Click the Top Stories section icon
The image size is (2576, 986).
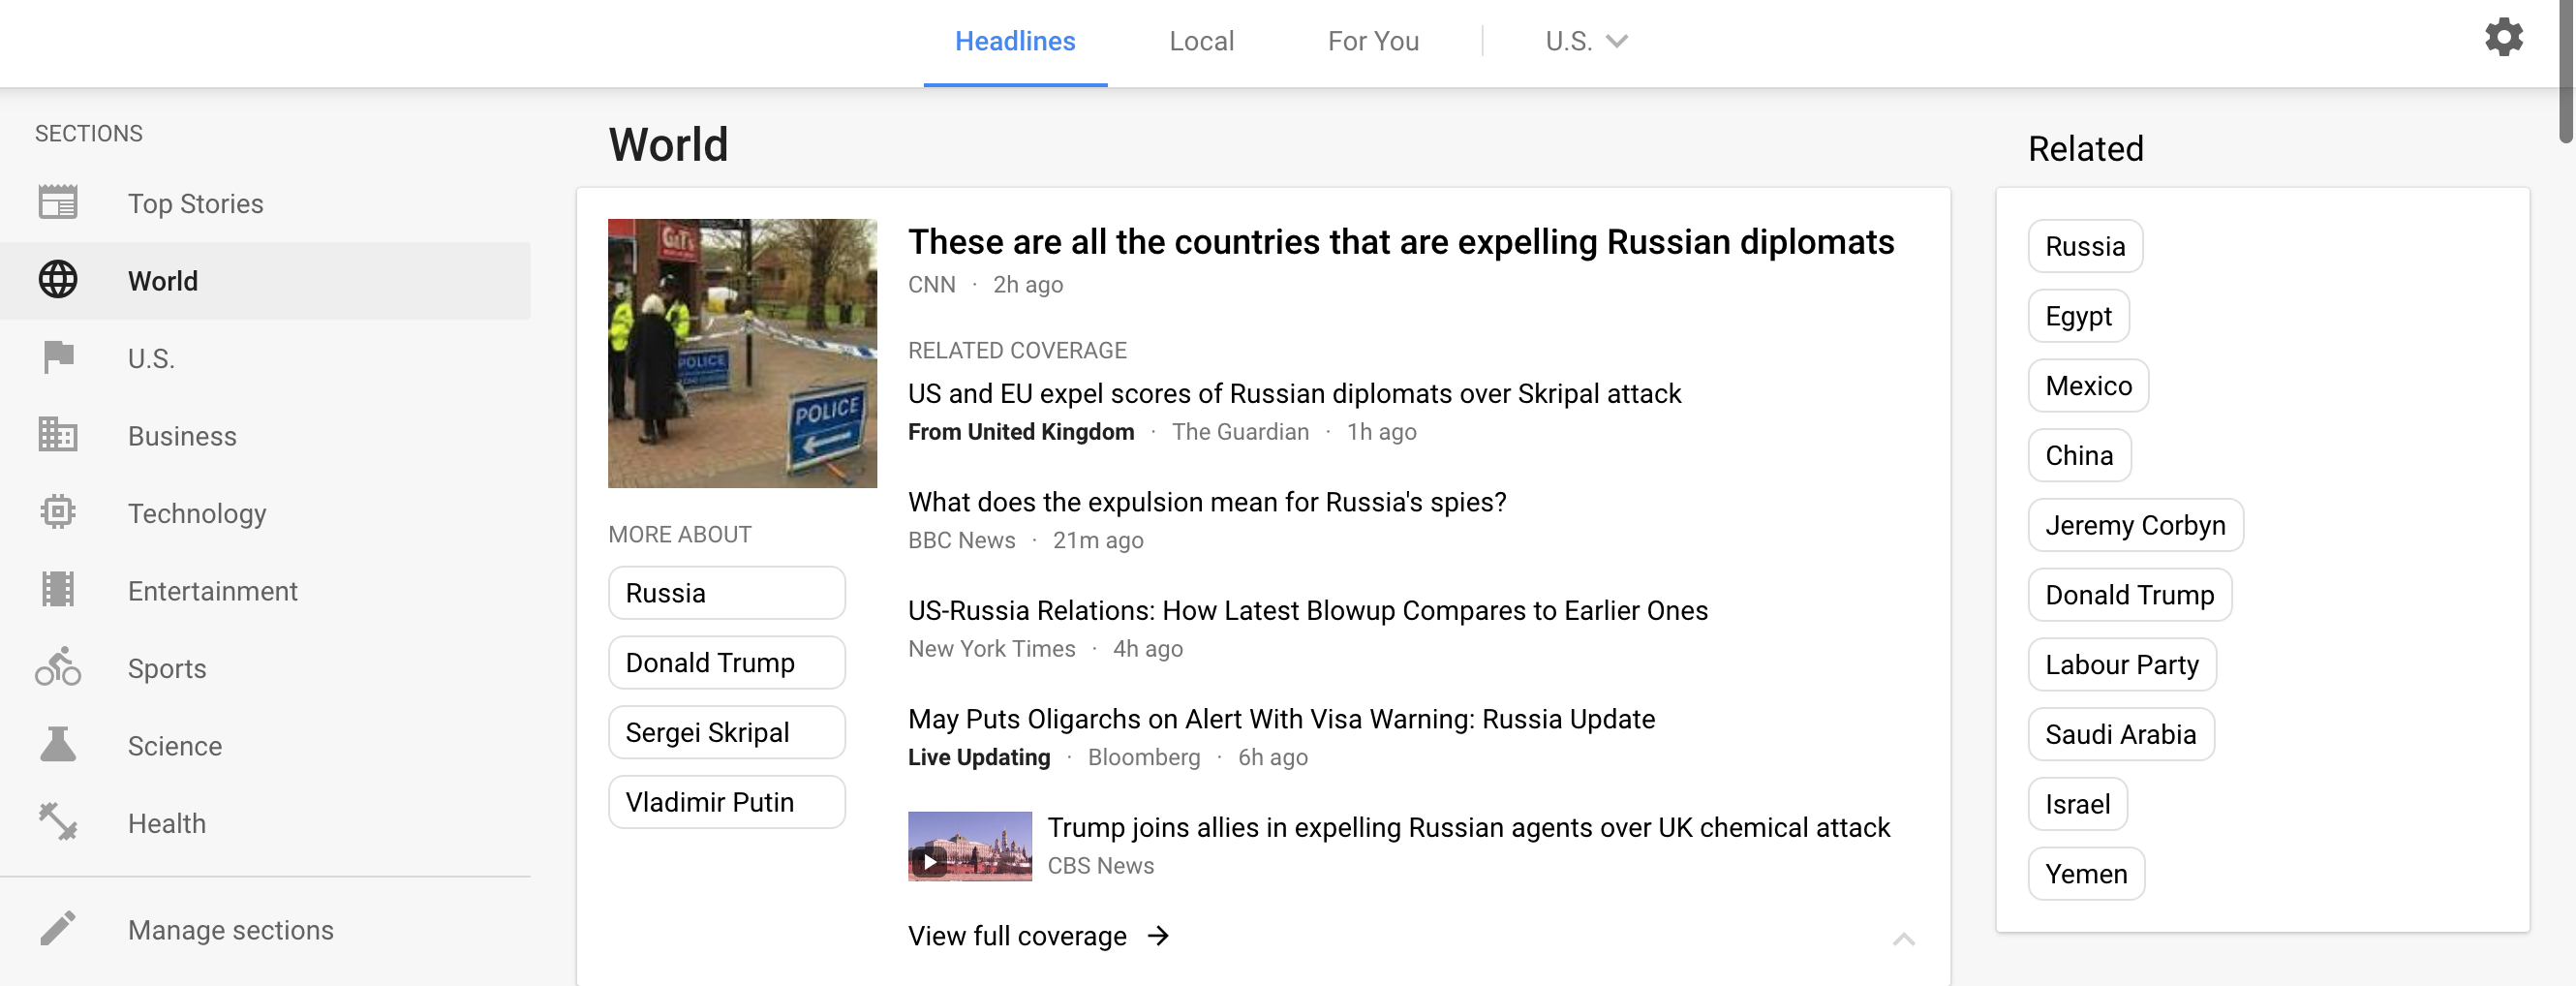point(58,203)
